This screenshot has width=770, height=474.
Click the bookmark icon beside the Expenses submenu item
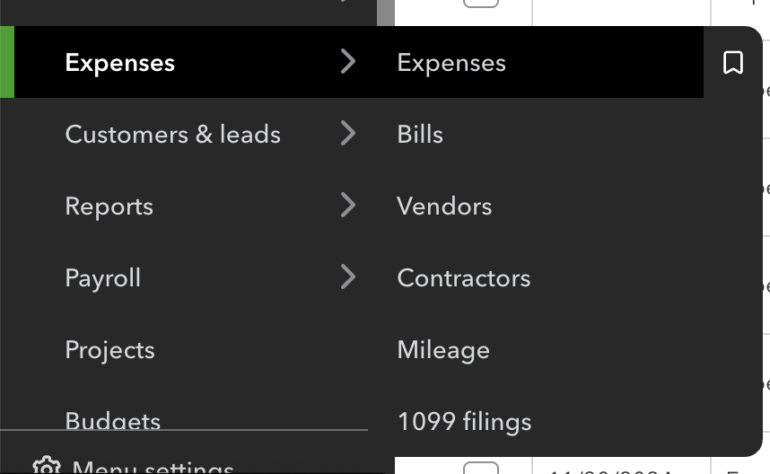(733, 63)
